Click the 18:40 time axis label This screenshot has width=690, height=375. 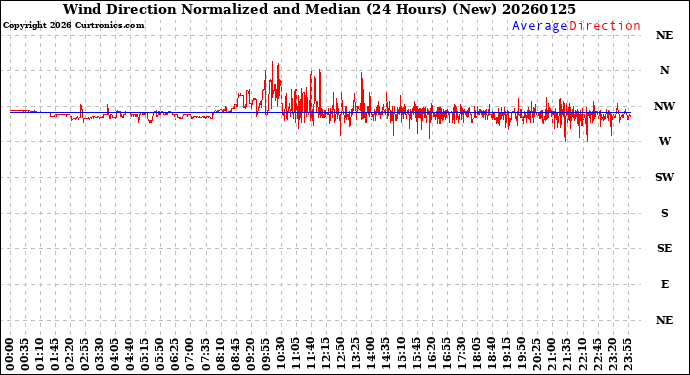coord(491,355)
